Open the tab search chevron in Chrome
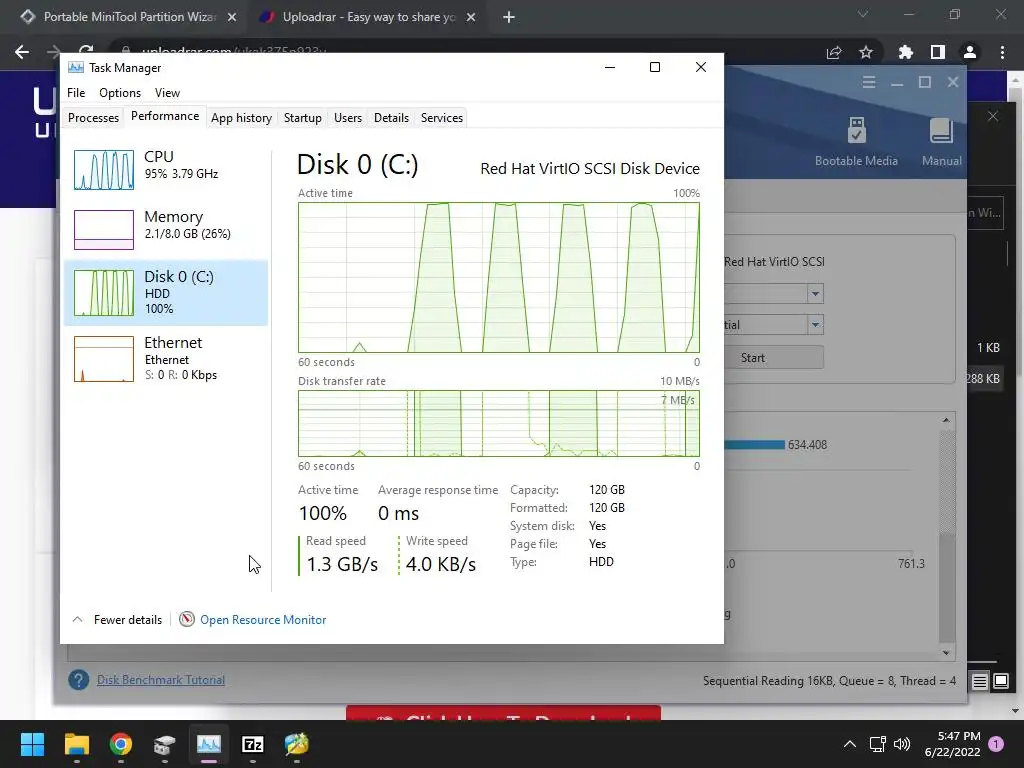 click(863, 14)
